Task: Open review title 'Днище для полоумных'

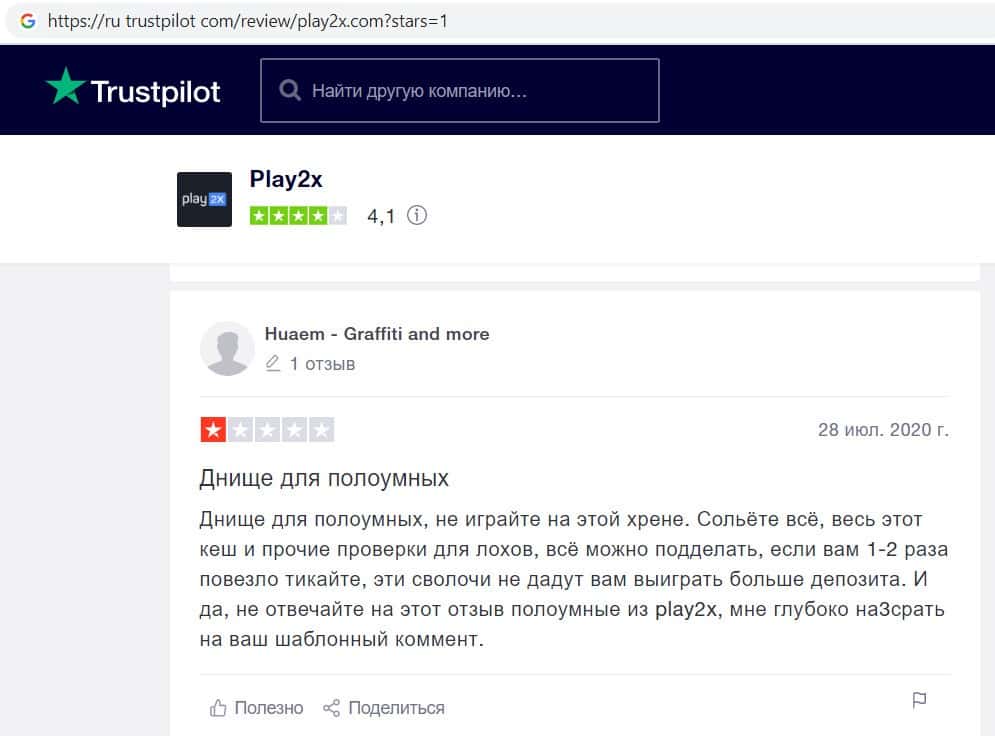Action: click(x=324, y=478)
